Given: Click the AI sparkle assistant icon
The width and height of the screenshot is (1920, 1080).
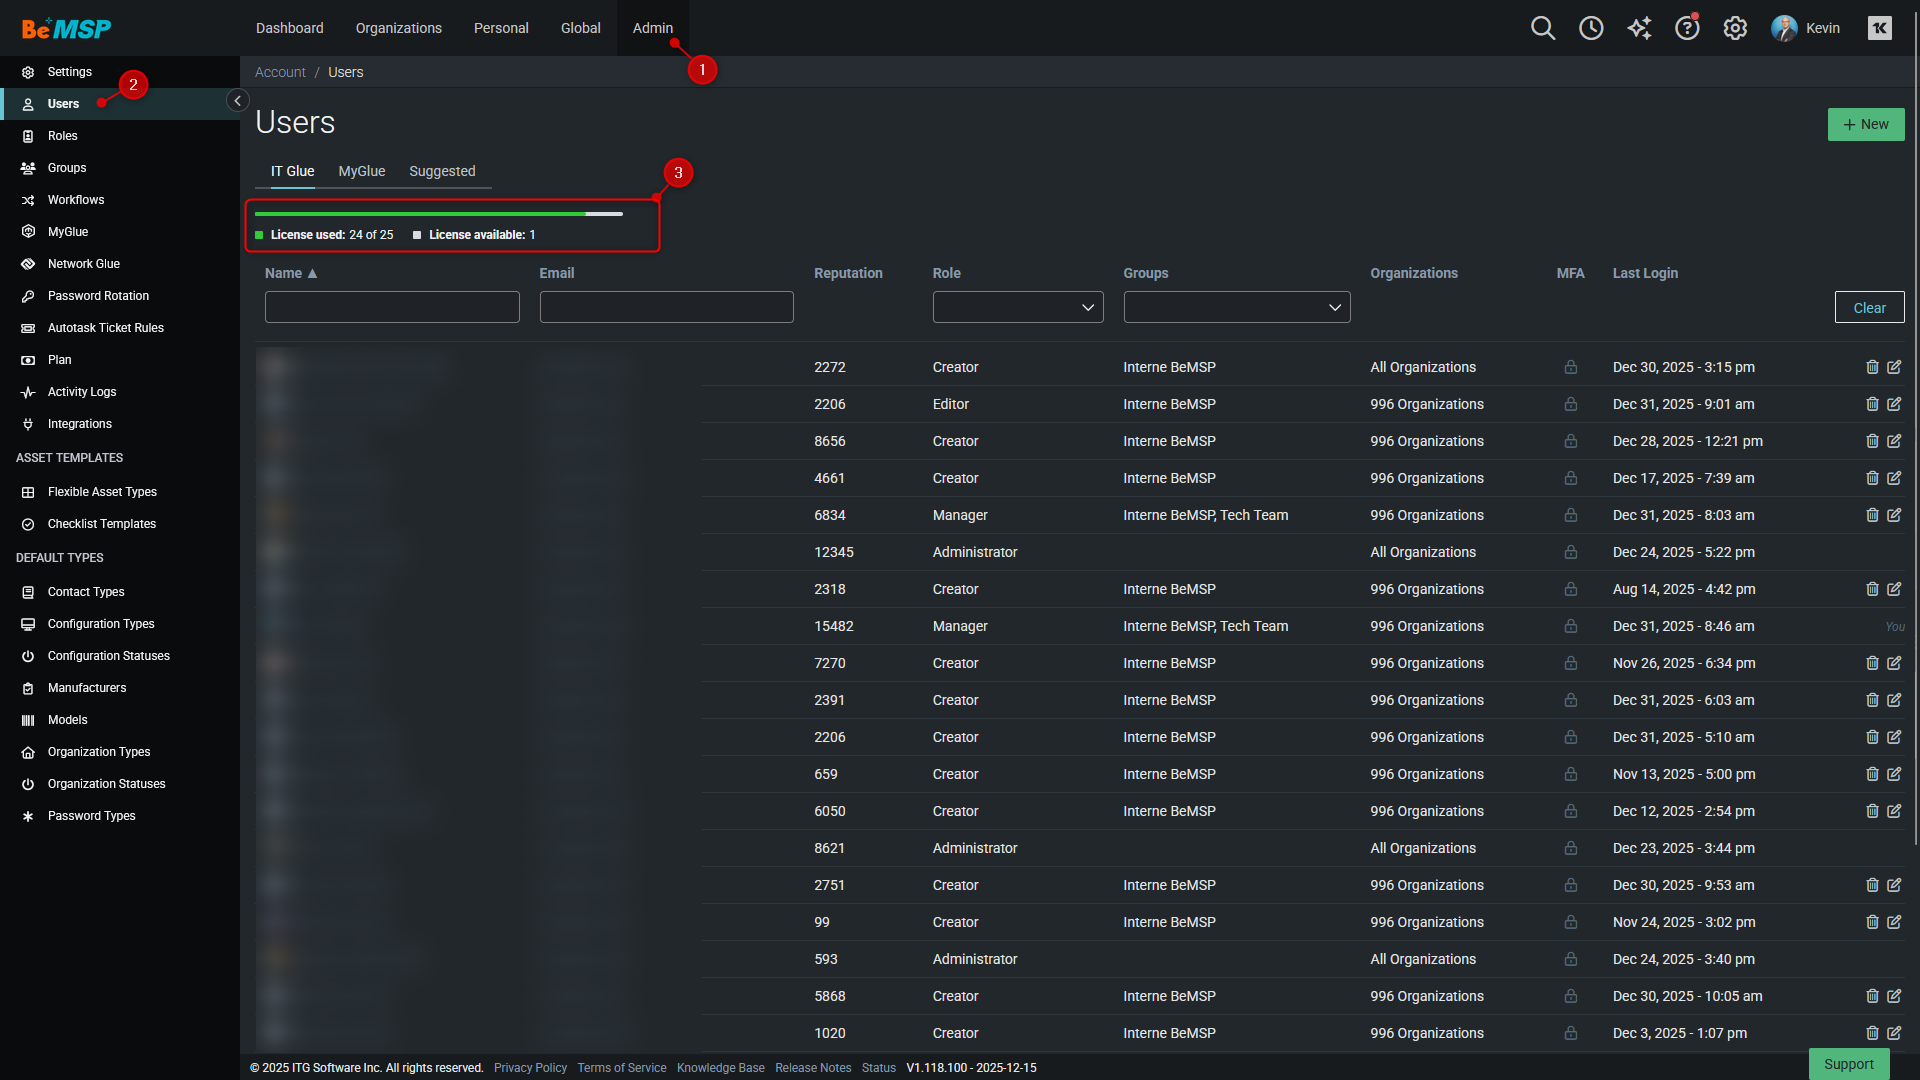Looking at the screenshot, I should coord(1639,28).
